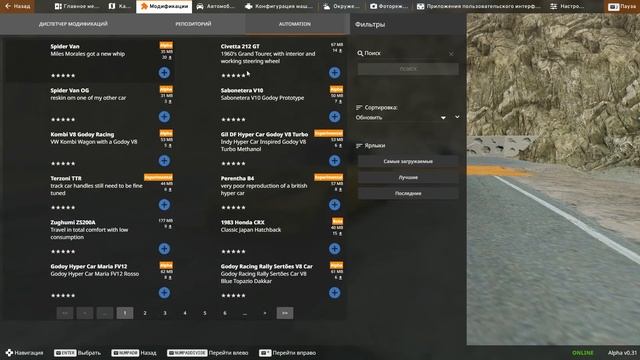Viewport: 640px width, 360px height.
Task: Go to page 2
Action: 144,313
